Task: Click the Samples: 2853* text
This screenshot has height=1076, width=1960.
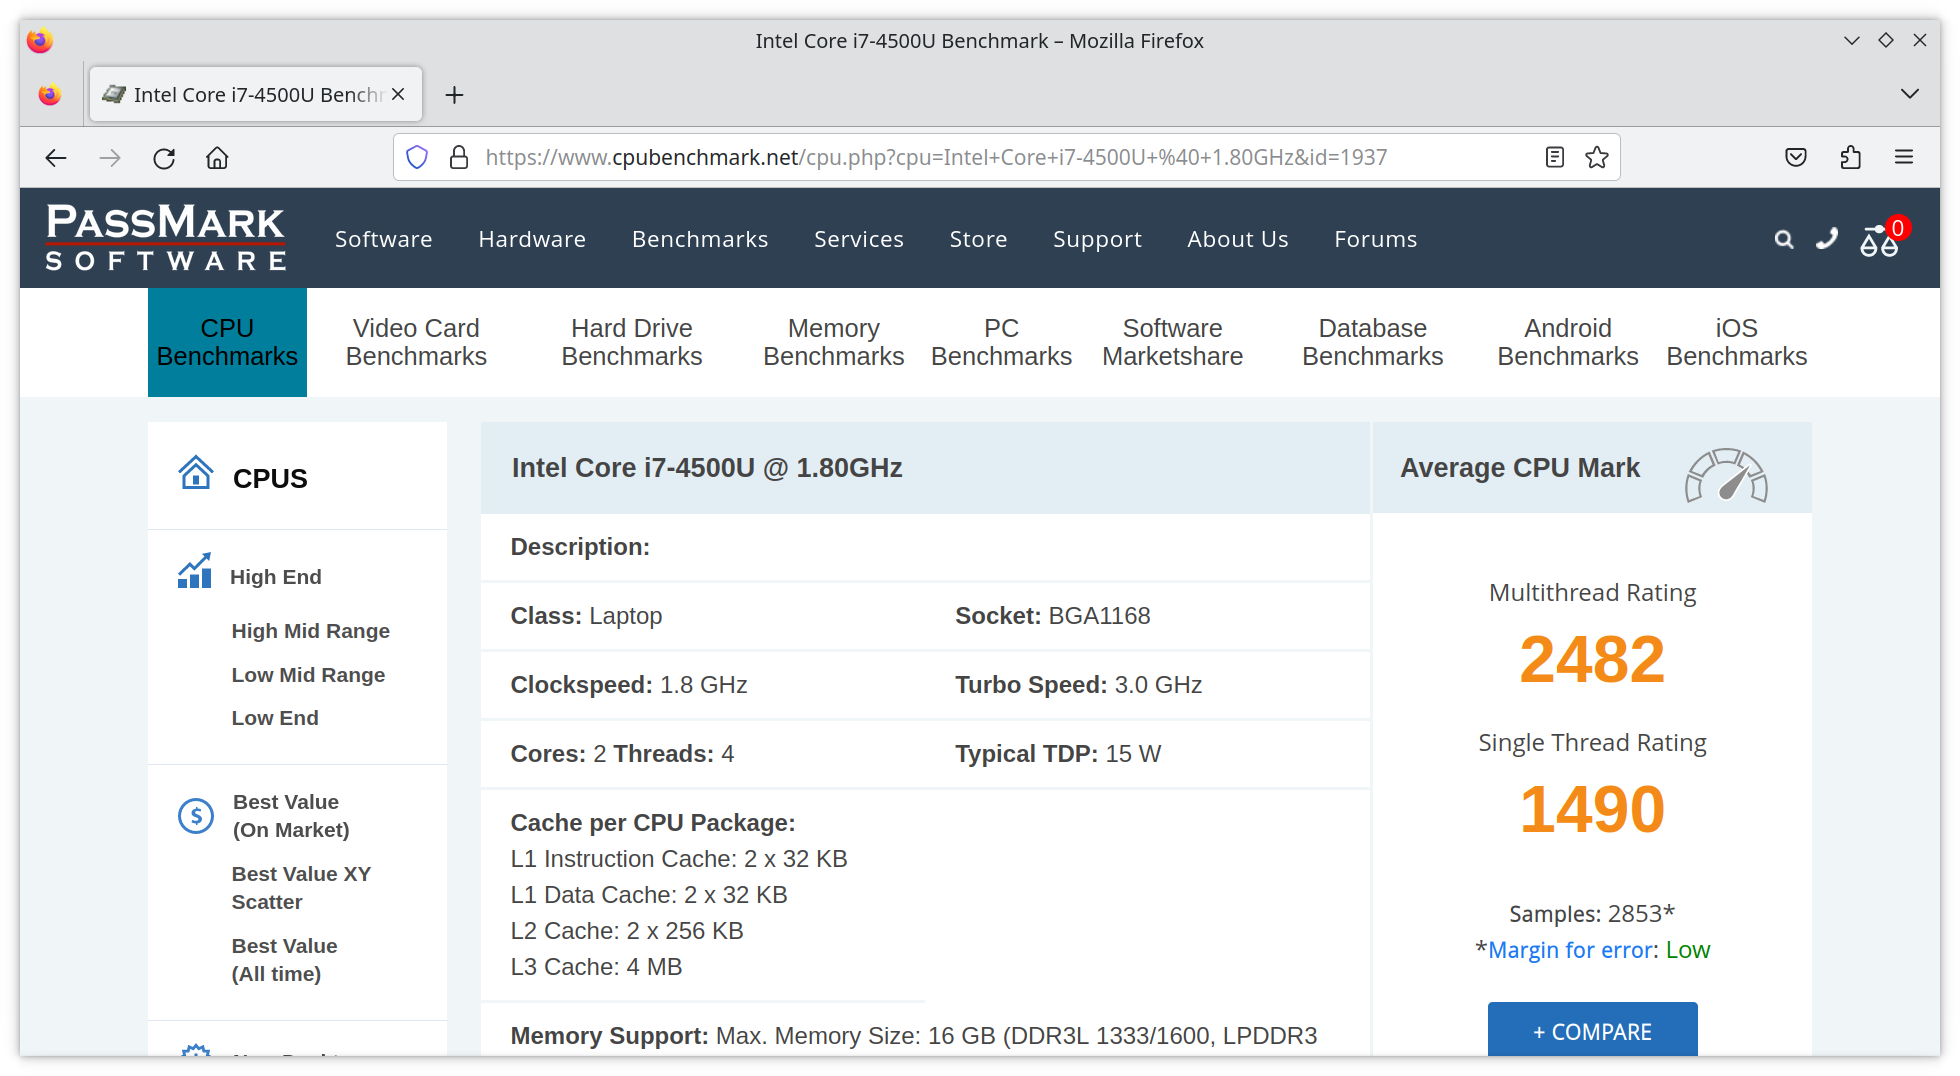Action: [x=1591, y=914]
